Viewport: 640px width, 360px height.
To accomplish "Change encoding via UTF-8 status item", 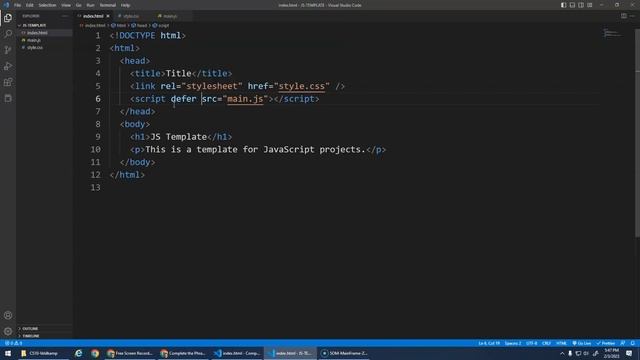I will [531, 343].
